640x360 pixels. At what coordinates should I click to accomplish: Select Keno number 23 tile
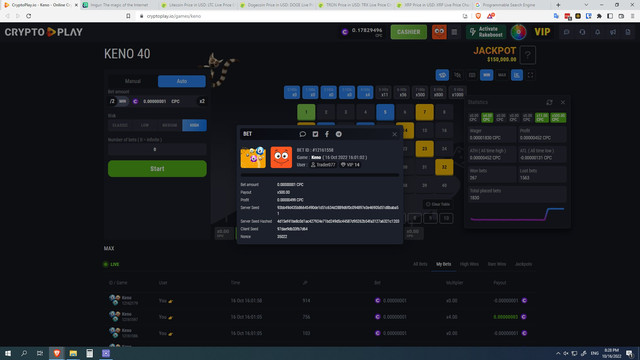[424, 149]
